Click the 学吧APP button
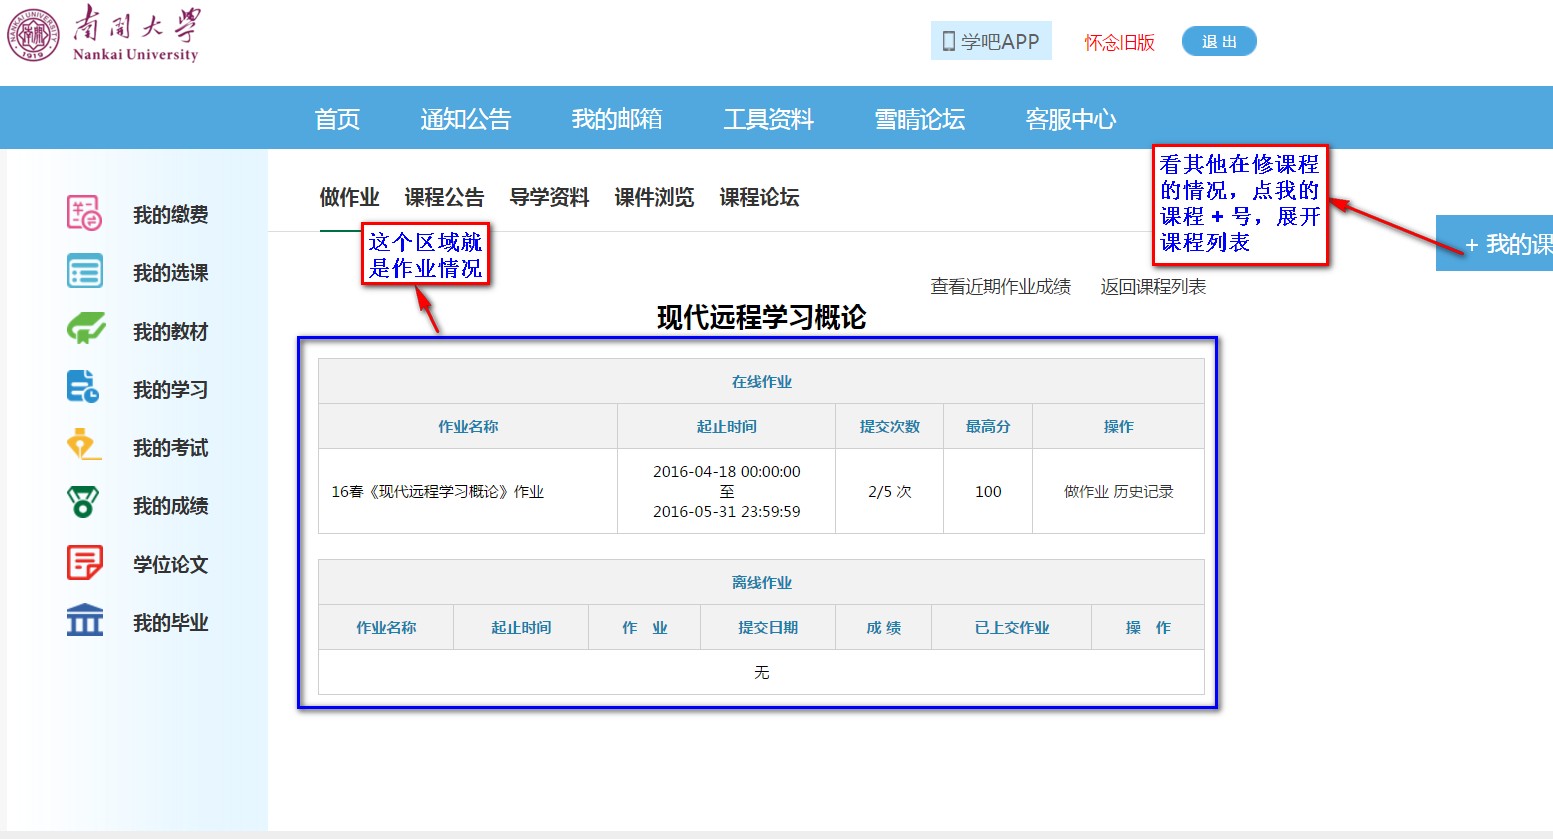 (990, 41)
